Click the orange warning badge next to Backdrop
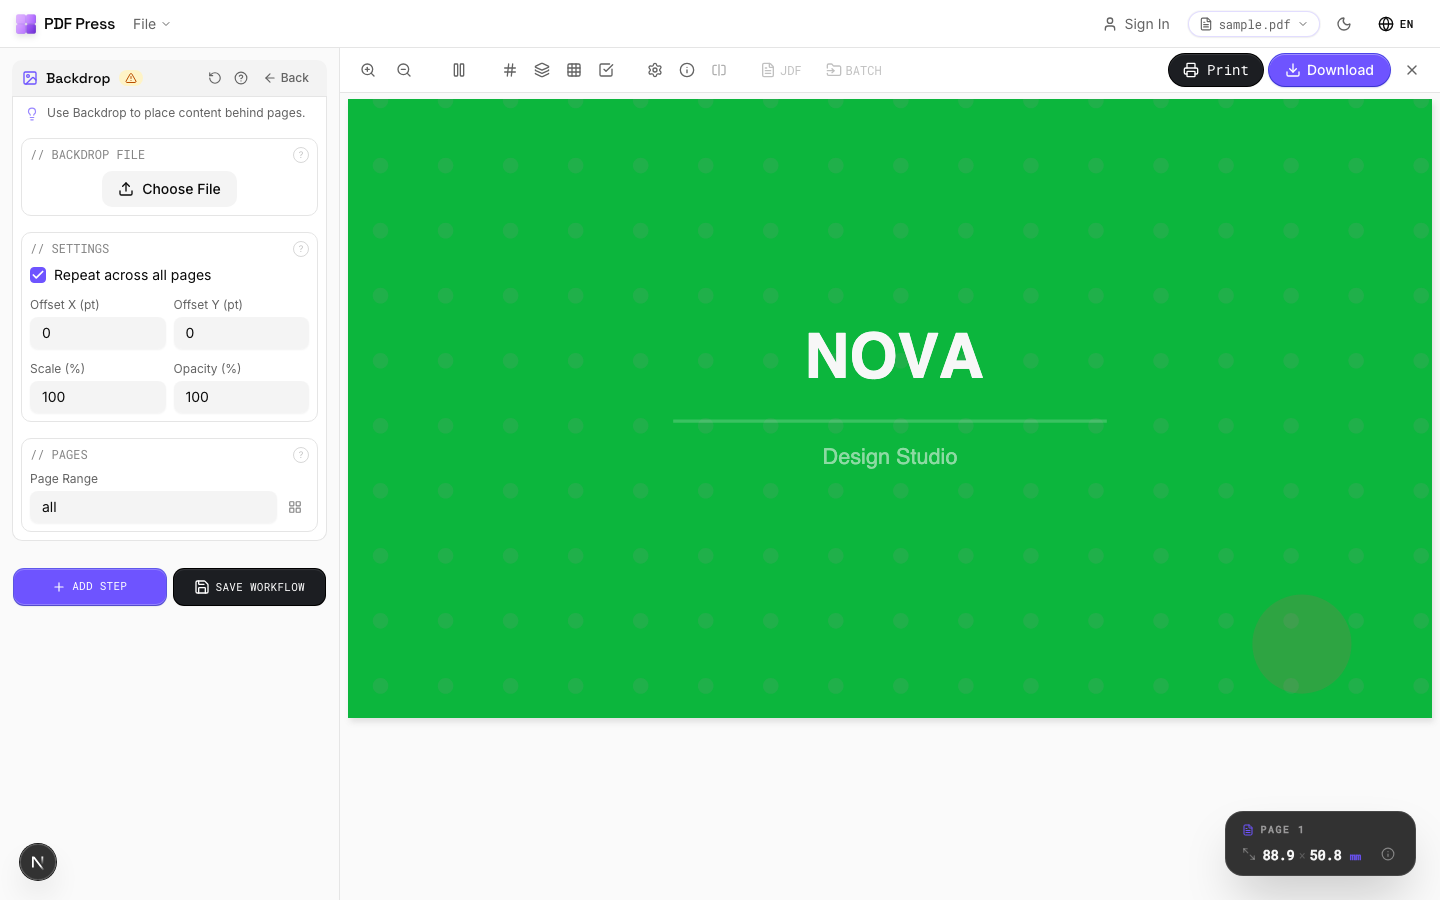Viewport: 1440px width, 900px height. pyautogui.click(x=131, y=78)
